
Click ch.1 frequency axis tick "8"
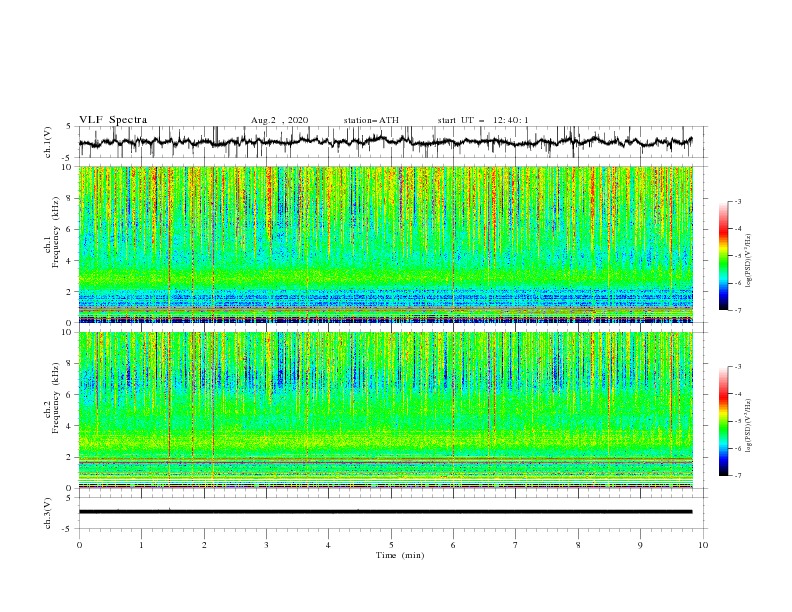(70, 198)
